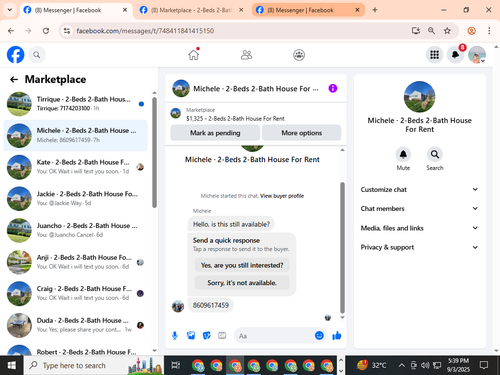This screenshot has width=500, height=375.
Task: Click the More options button
Action: (301, 133)
